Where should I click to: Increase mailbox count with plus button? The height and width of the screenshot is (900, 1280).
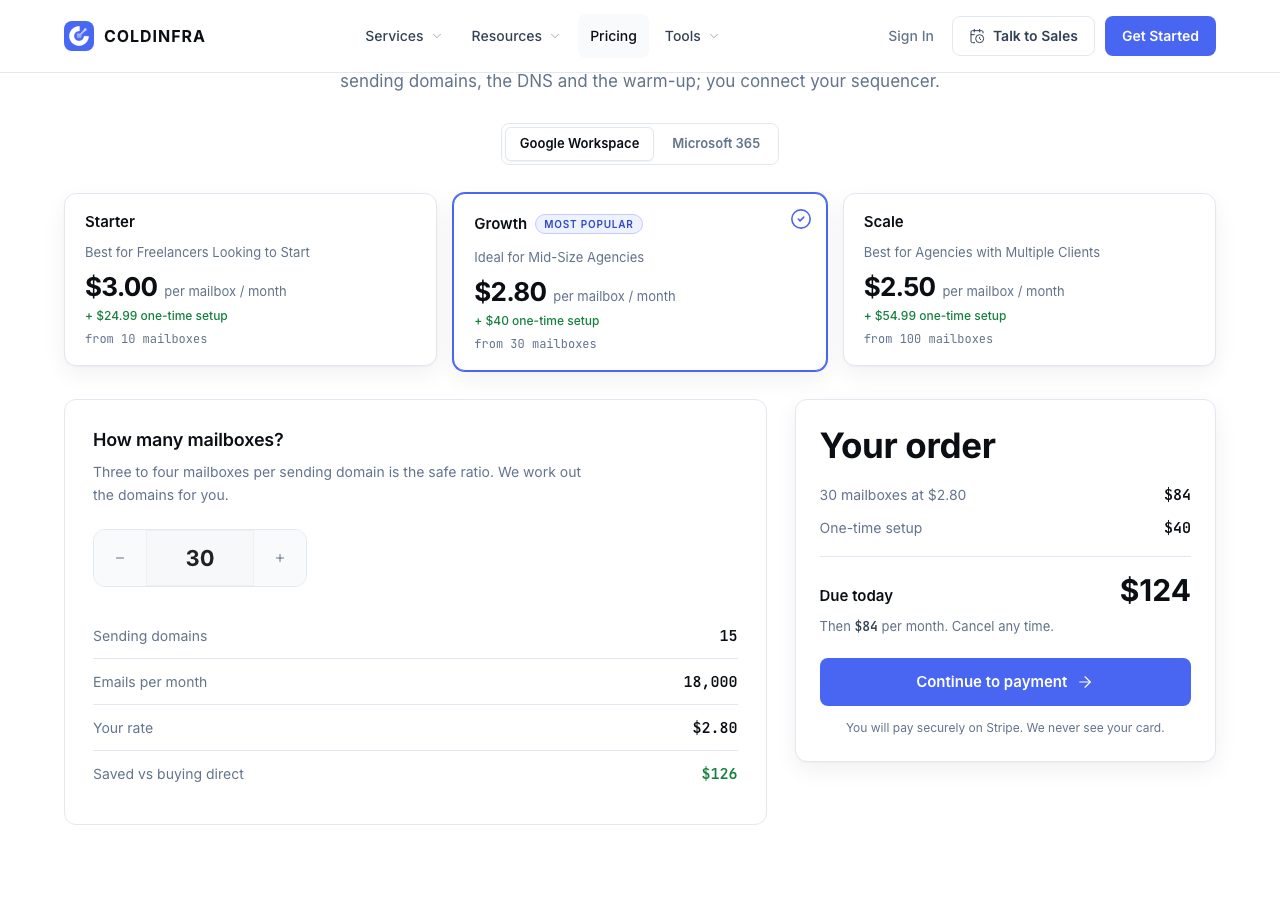(280, 558)
